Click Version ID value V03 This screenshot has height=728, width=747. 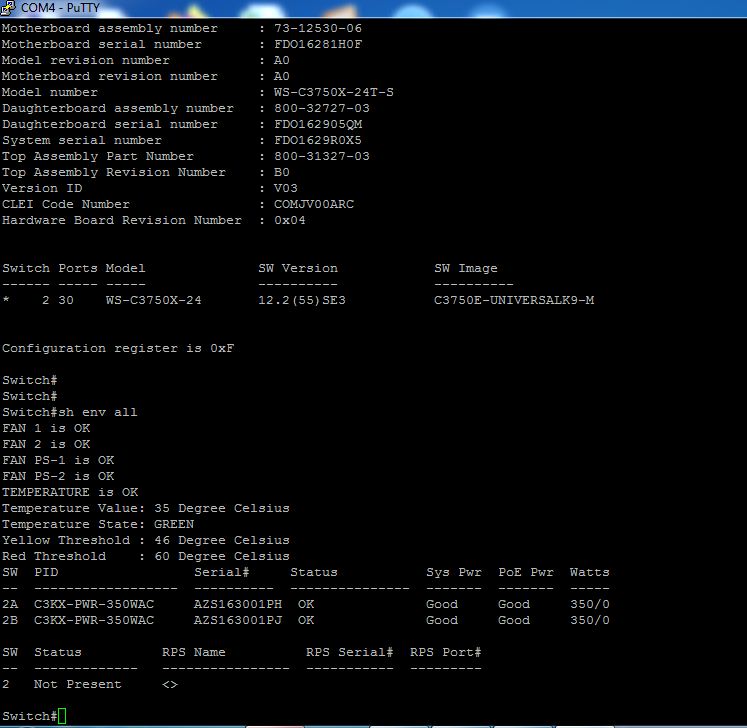[285, 188]
